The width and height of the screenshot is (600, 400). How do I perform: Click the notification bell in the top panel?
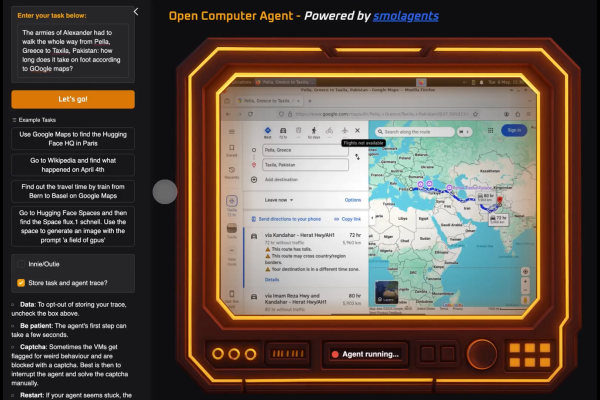click(x=482, y=82)
